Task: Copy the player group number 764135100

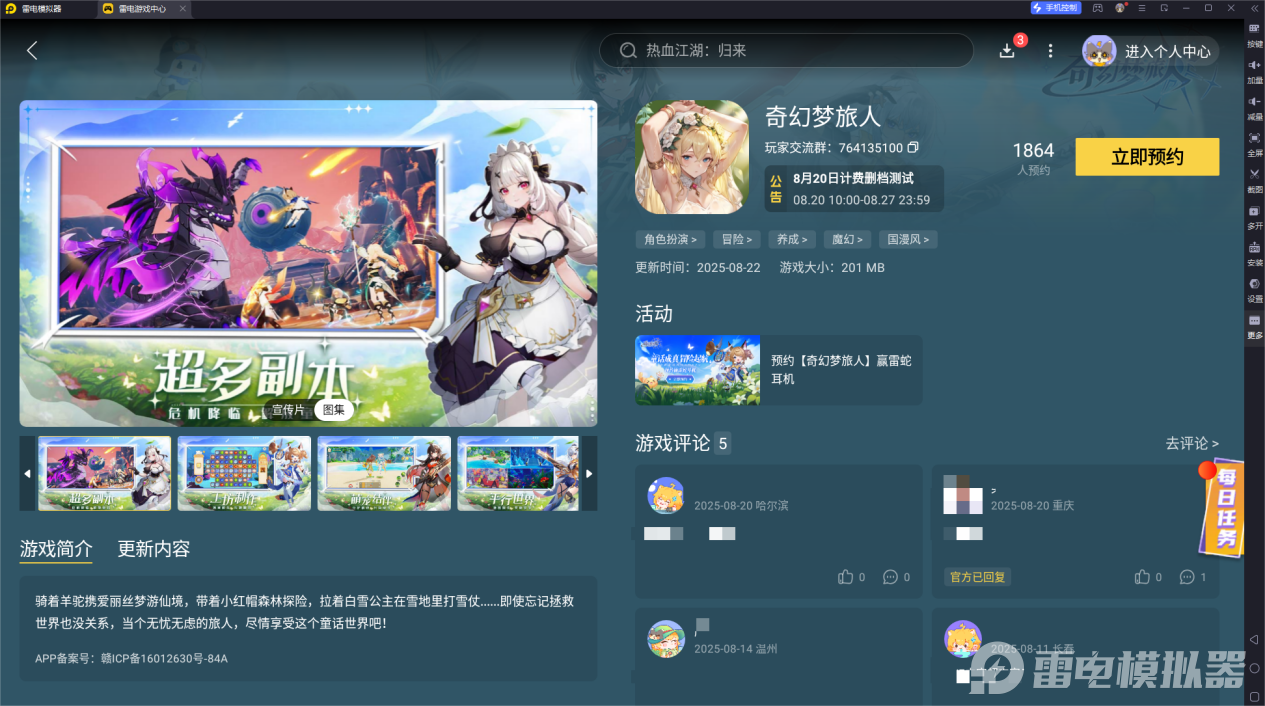Action: click(x=913, y=148)
